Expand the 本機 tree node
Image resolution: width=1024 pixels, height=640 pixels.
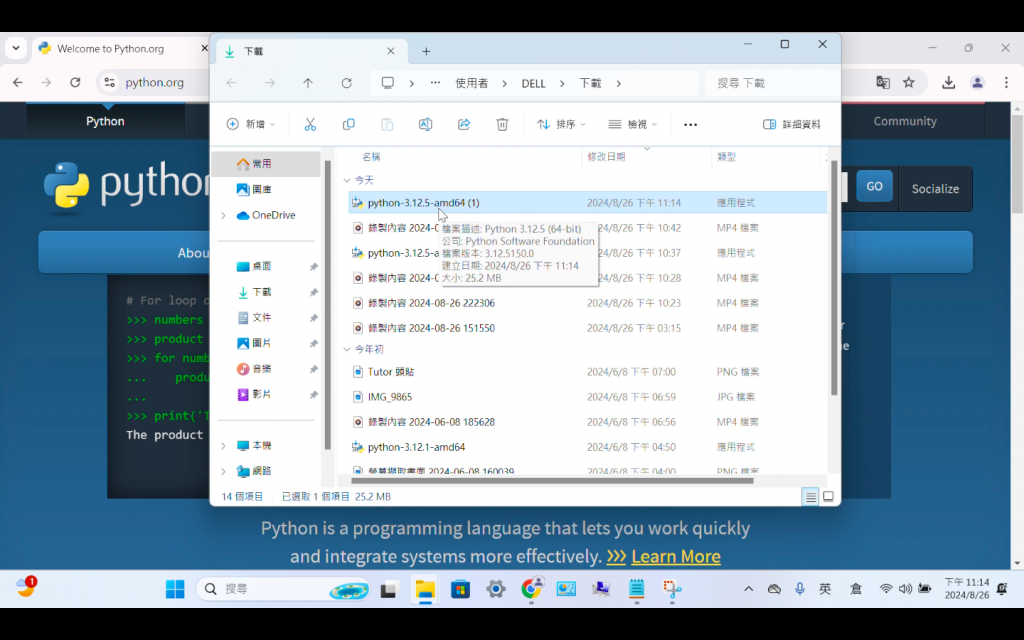(223, 445)
